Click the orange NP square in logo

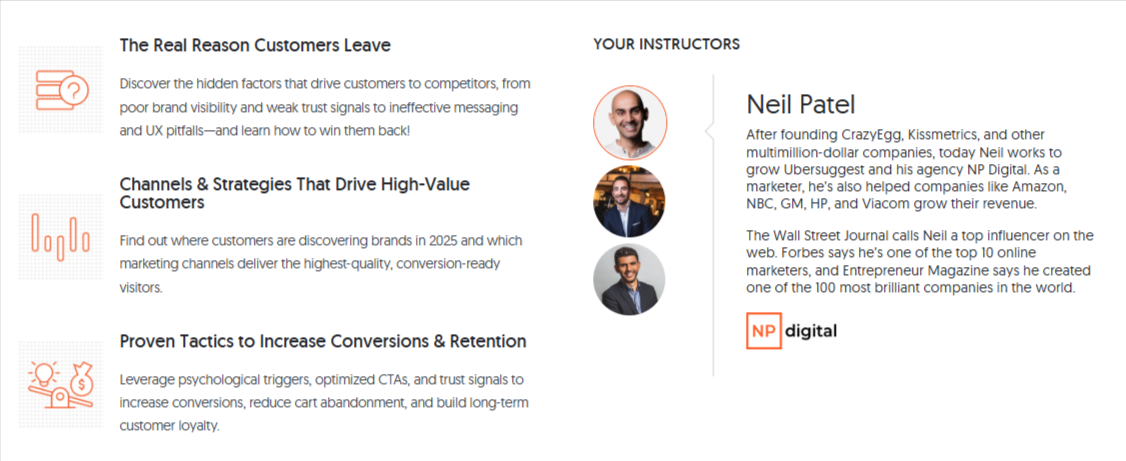pyautogui.click(x=763, y=331)
